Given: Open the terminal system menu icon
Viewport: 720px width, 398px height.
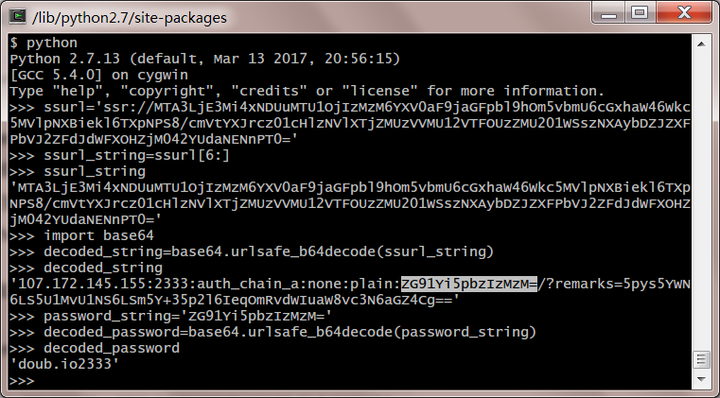Looking at the screenshot, I should 17,17.
